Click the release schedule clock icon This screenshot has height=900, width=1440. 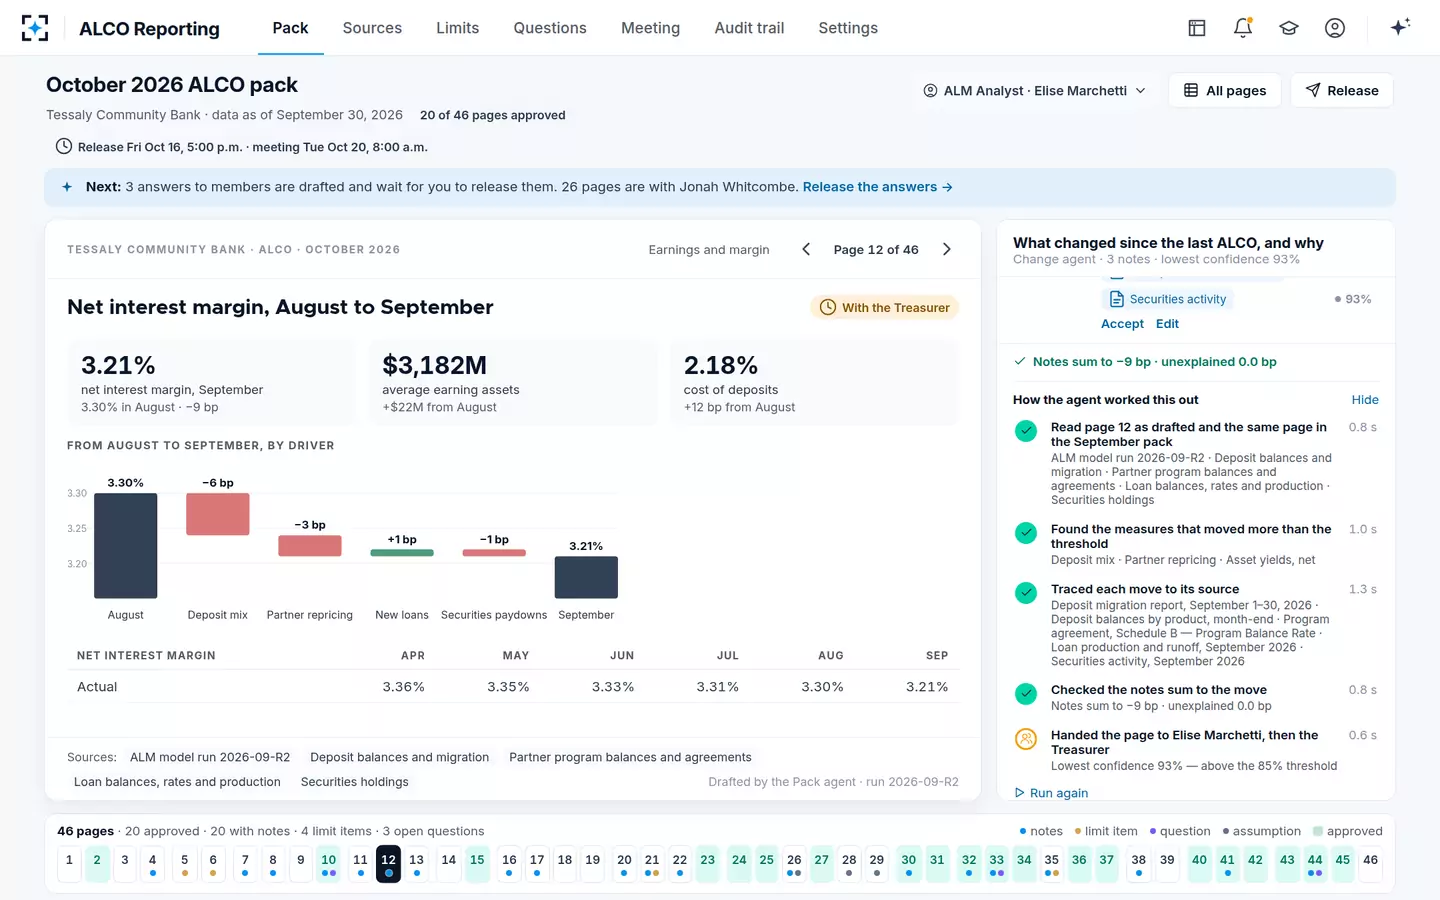point(64,146)
